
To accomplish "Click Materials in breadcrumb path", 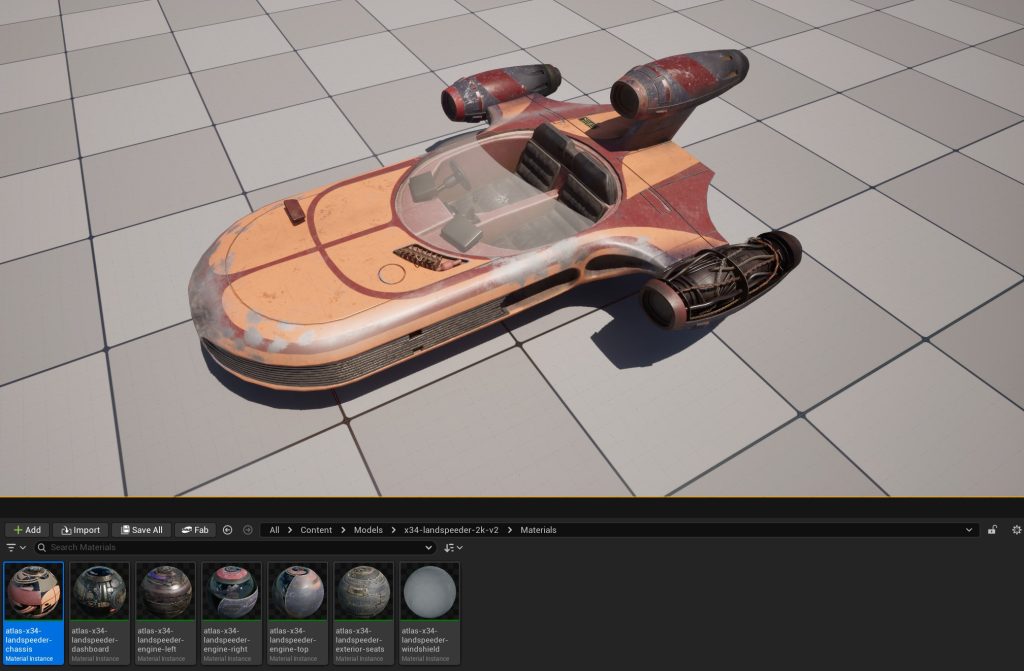I will 538,530.
